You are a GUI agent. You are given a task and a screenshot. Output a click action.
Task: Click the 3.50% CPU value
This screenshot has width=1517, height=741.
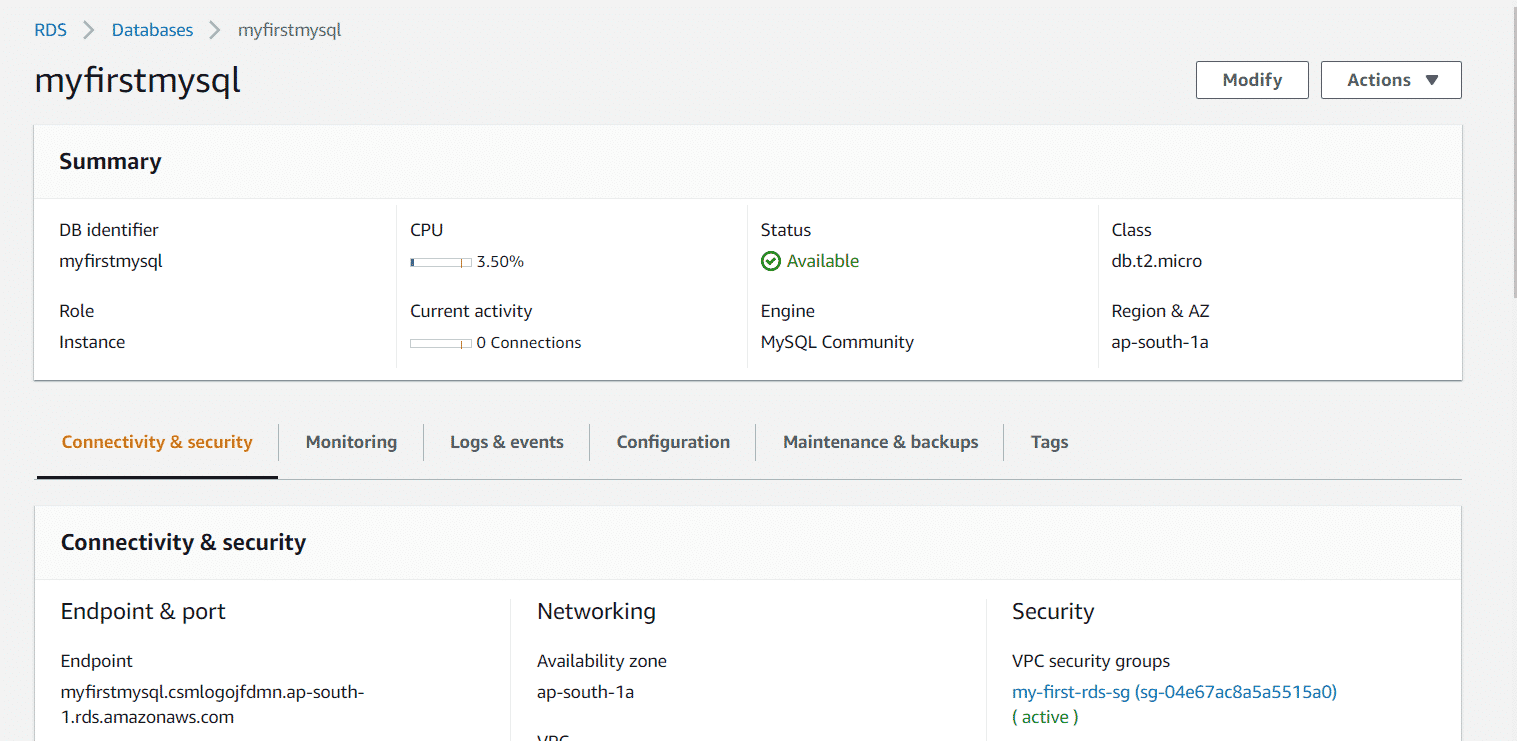click(500, 262)
